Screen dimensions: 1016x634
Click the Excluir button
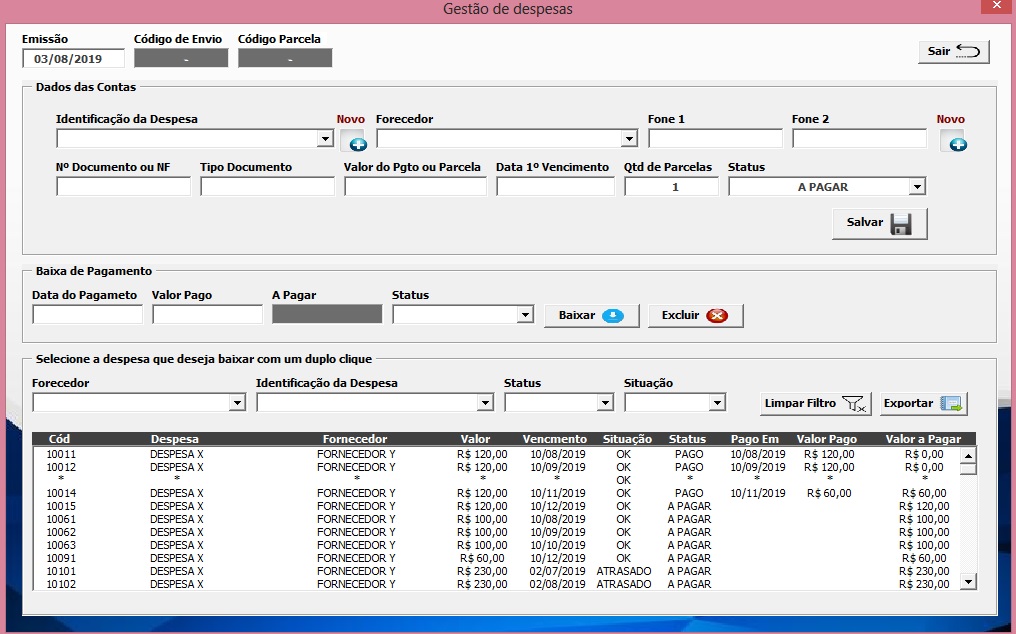(x=695, y=316)
